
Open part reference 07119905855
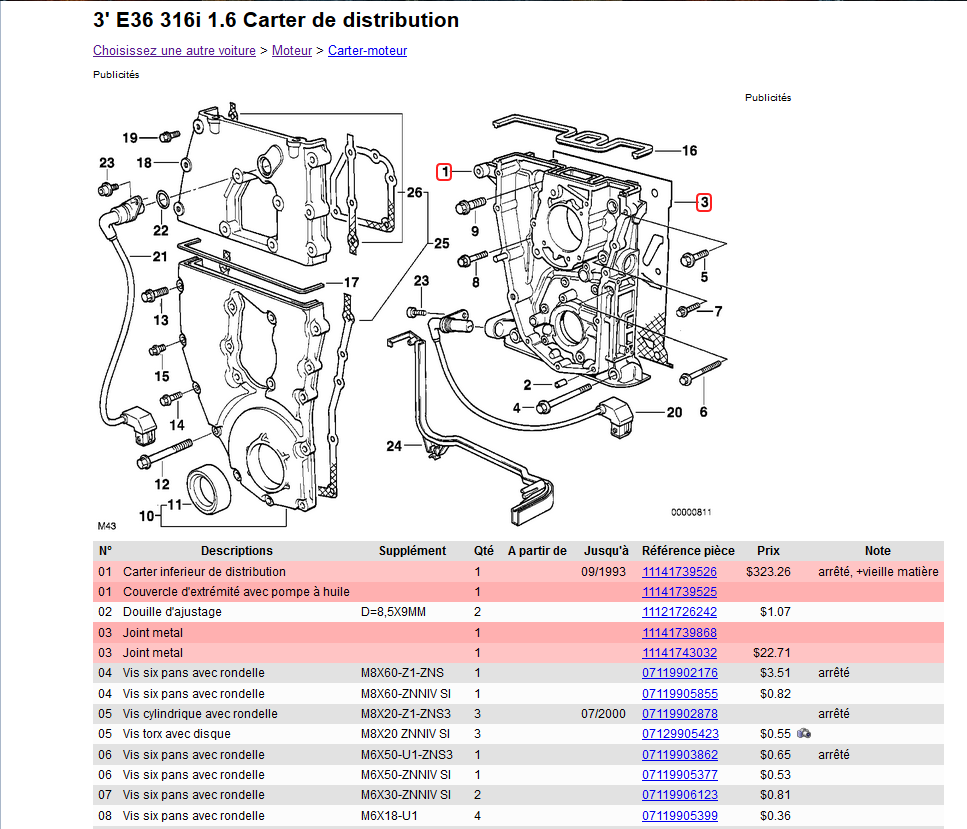[x=680, y=693]
